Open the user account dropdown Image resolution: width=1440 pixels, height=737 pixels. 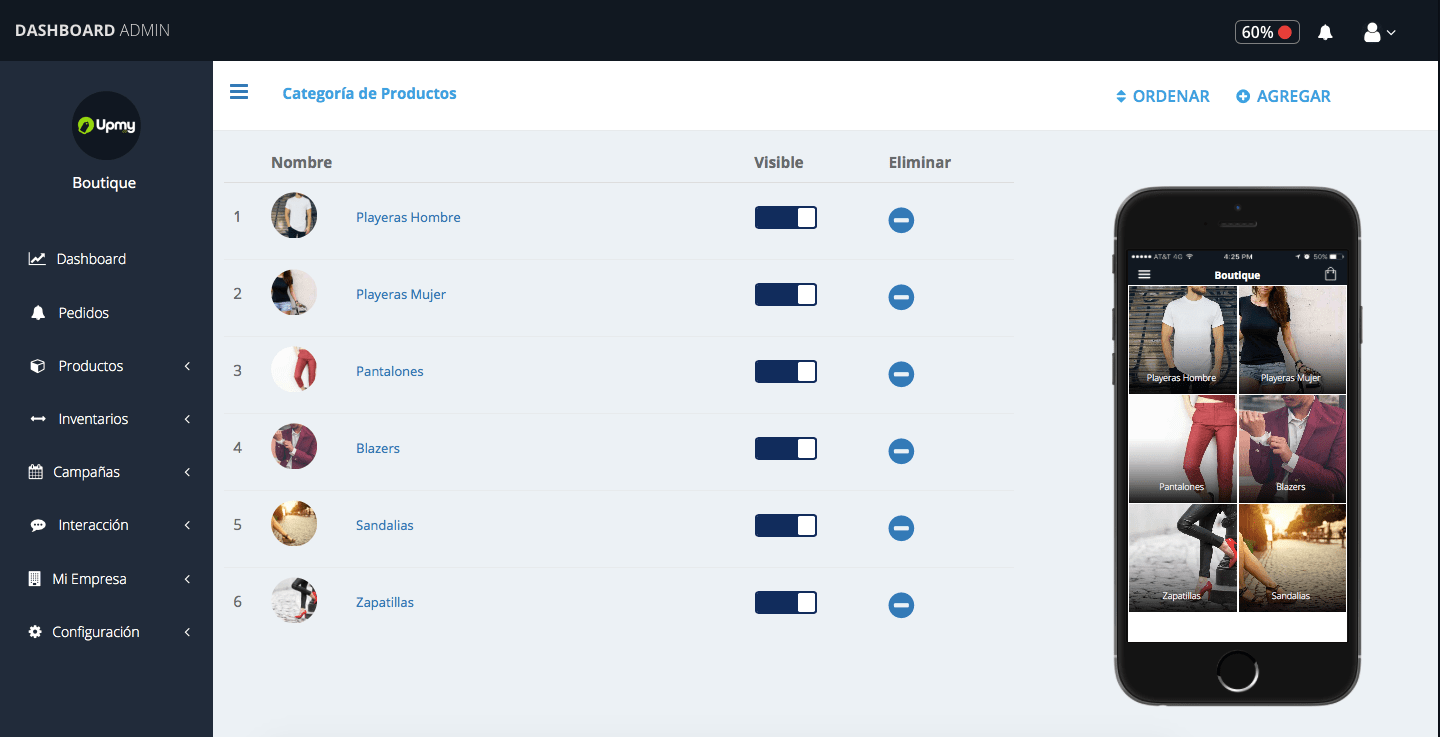1379,32
